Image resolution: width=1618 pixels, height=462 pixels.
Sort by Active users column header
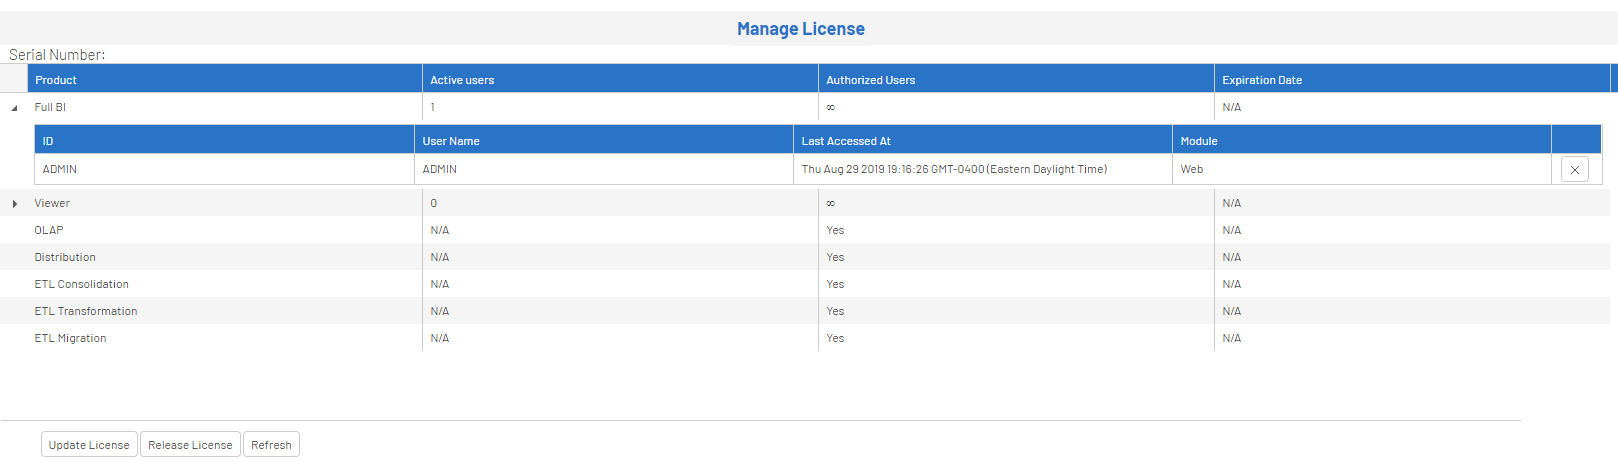(462, 80)
